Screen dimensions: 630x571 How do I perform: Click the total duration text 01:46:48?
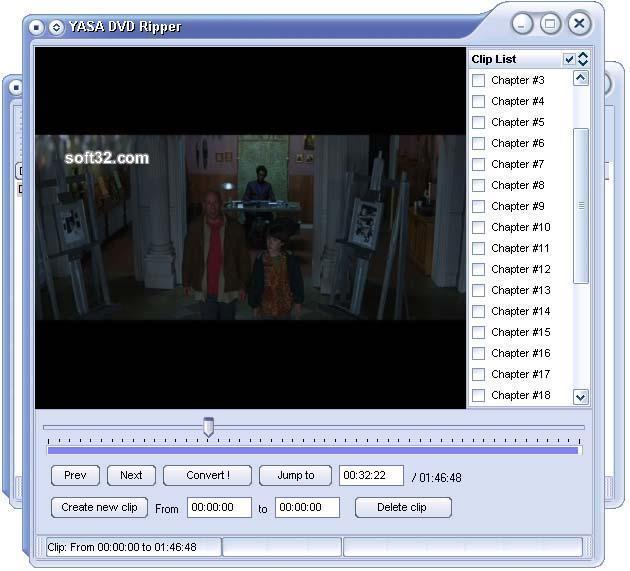pyautogui.click(x=440, y=478)
